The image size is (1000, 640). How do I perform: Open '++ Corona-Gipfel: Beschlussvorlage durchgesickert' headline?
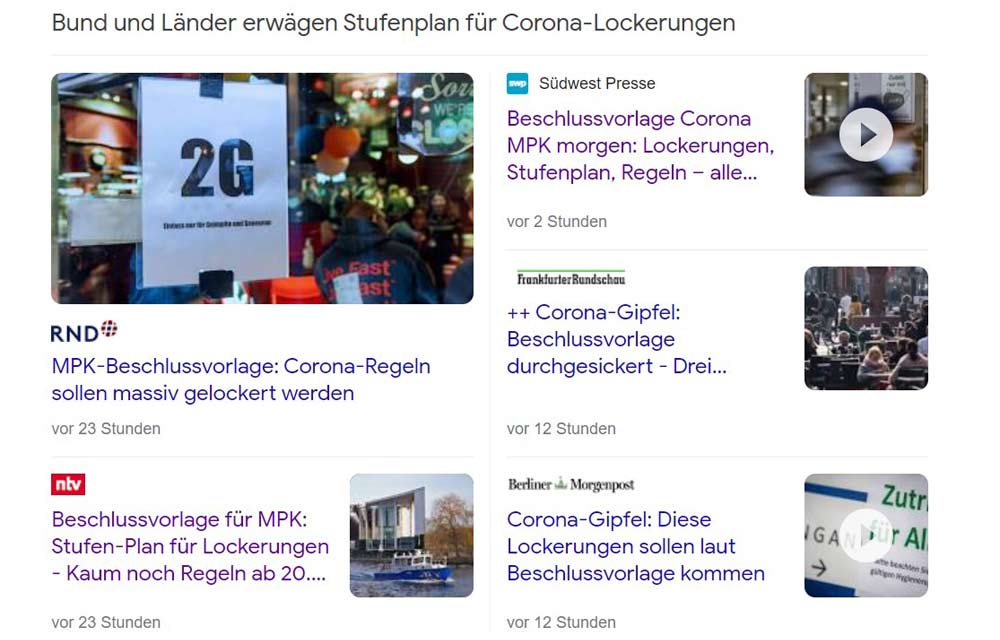[x=617, y=339]
